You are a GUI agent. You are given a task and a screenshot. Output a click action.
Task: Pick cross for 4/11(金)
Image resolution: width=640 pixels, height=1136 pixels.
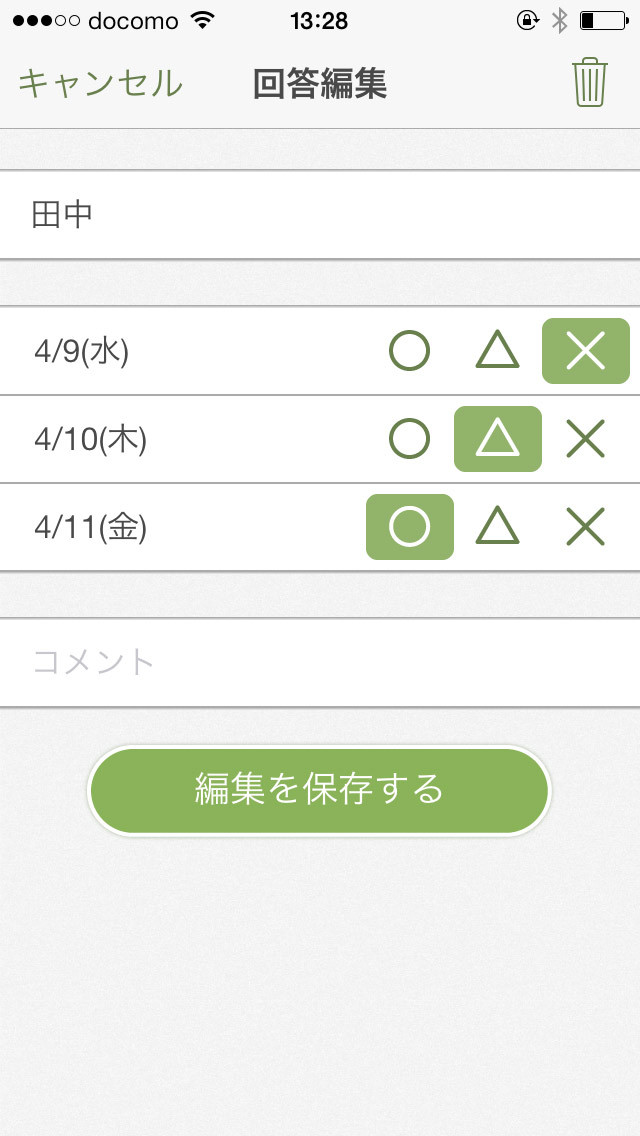[x=585, y=527]
